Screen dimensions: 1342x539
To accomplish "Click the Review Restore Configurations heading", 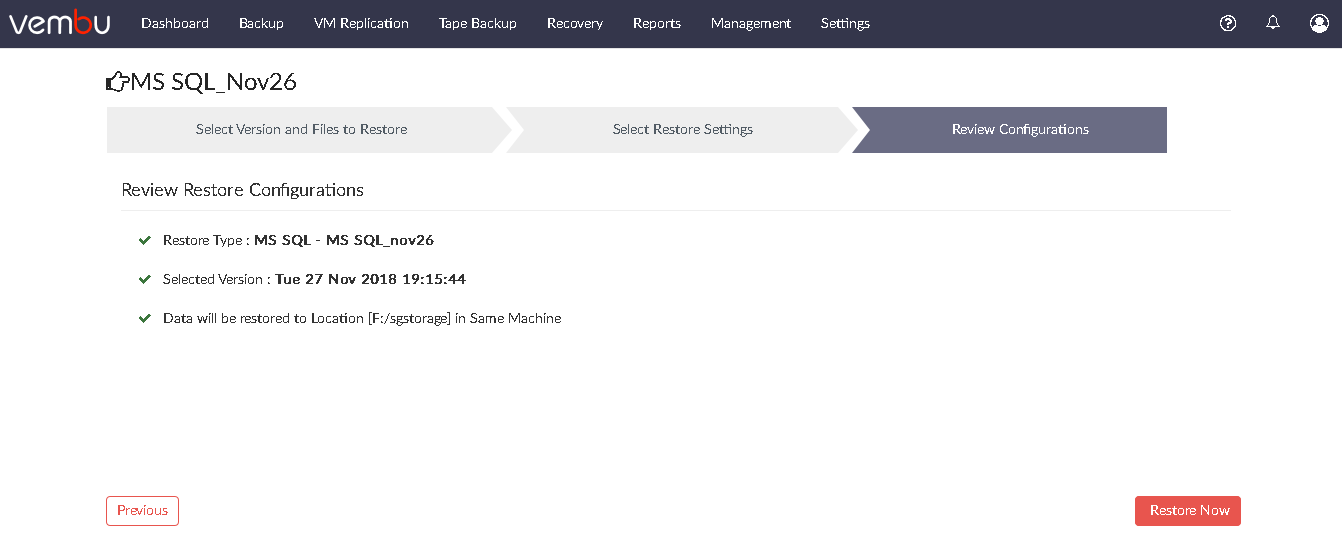I will pyautogui.click(x=243, y=190).
